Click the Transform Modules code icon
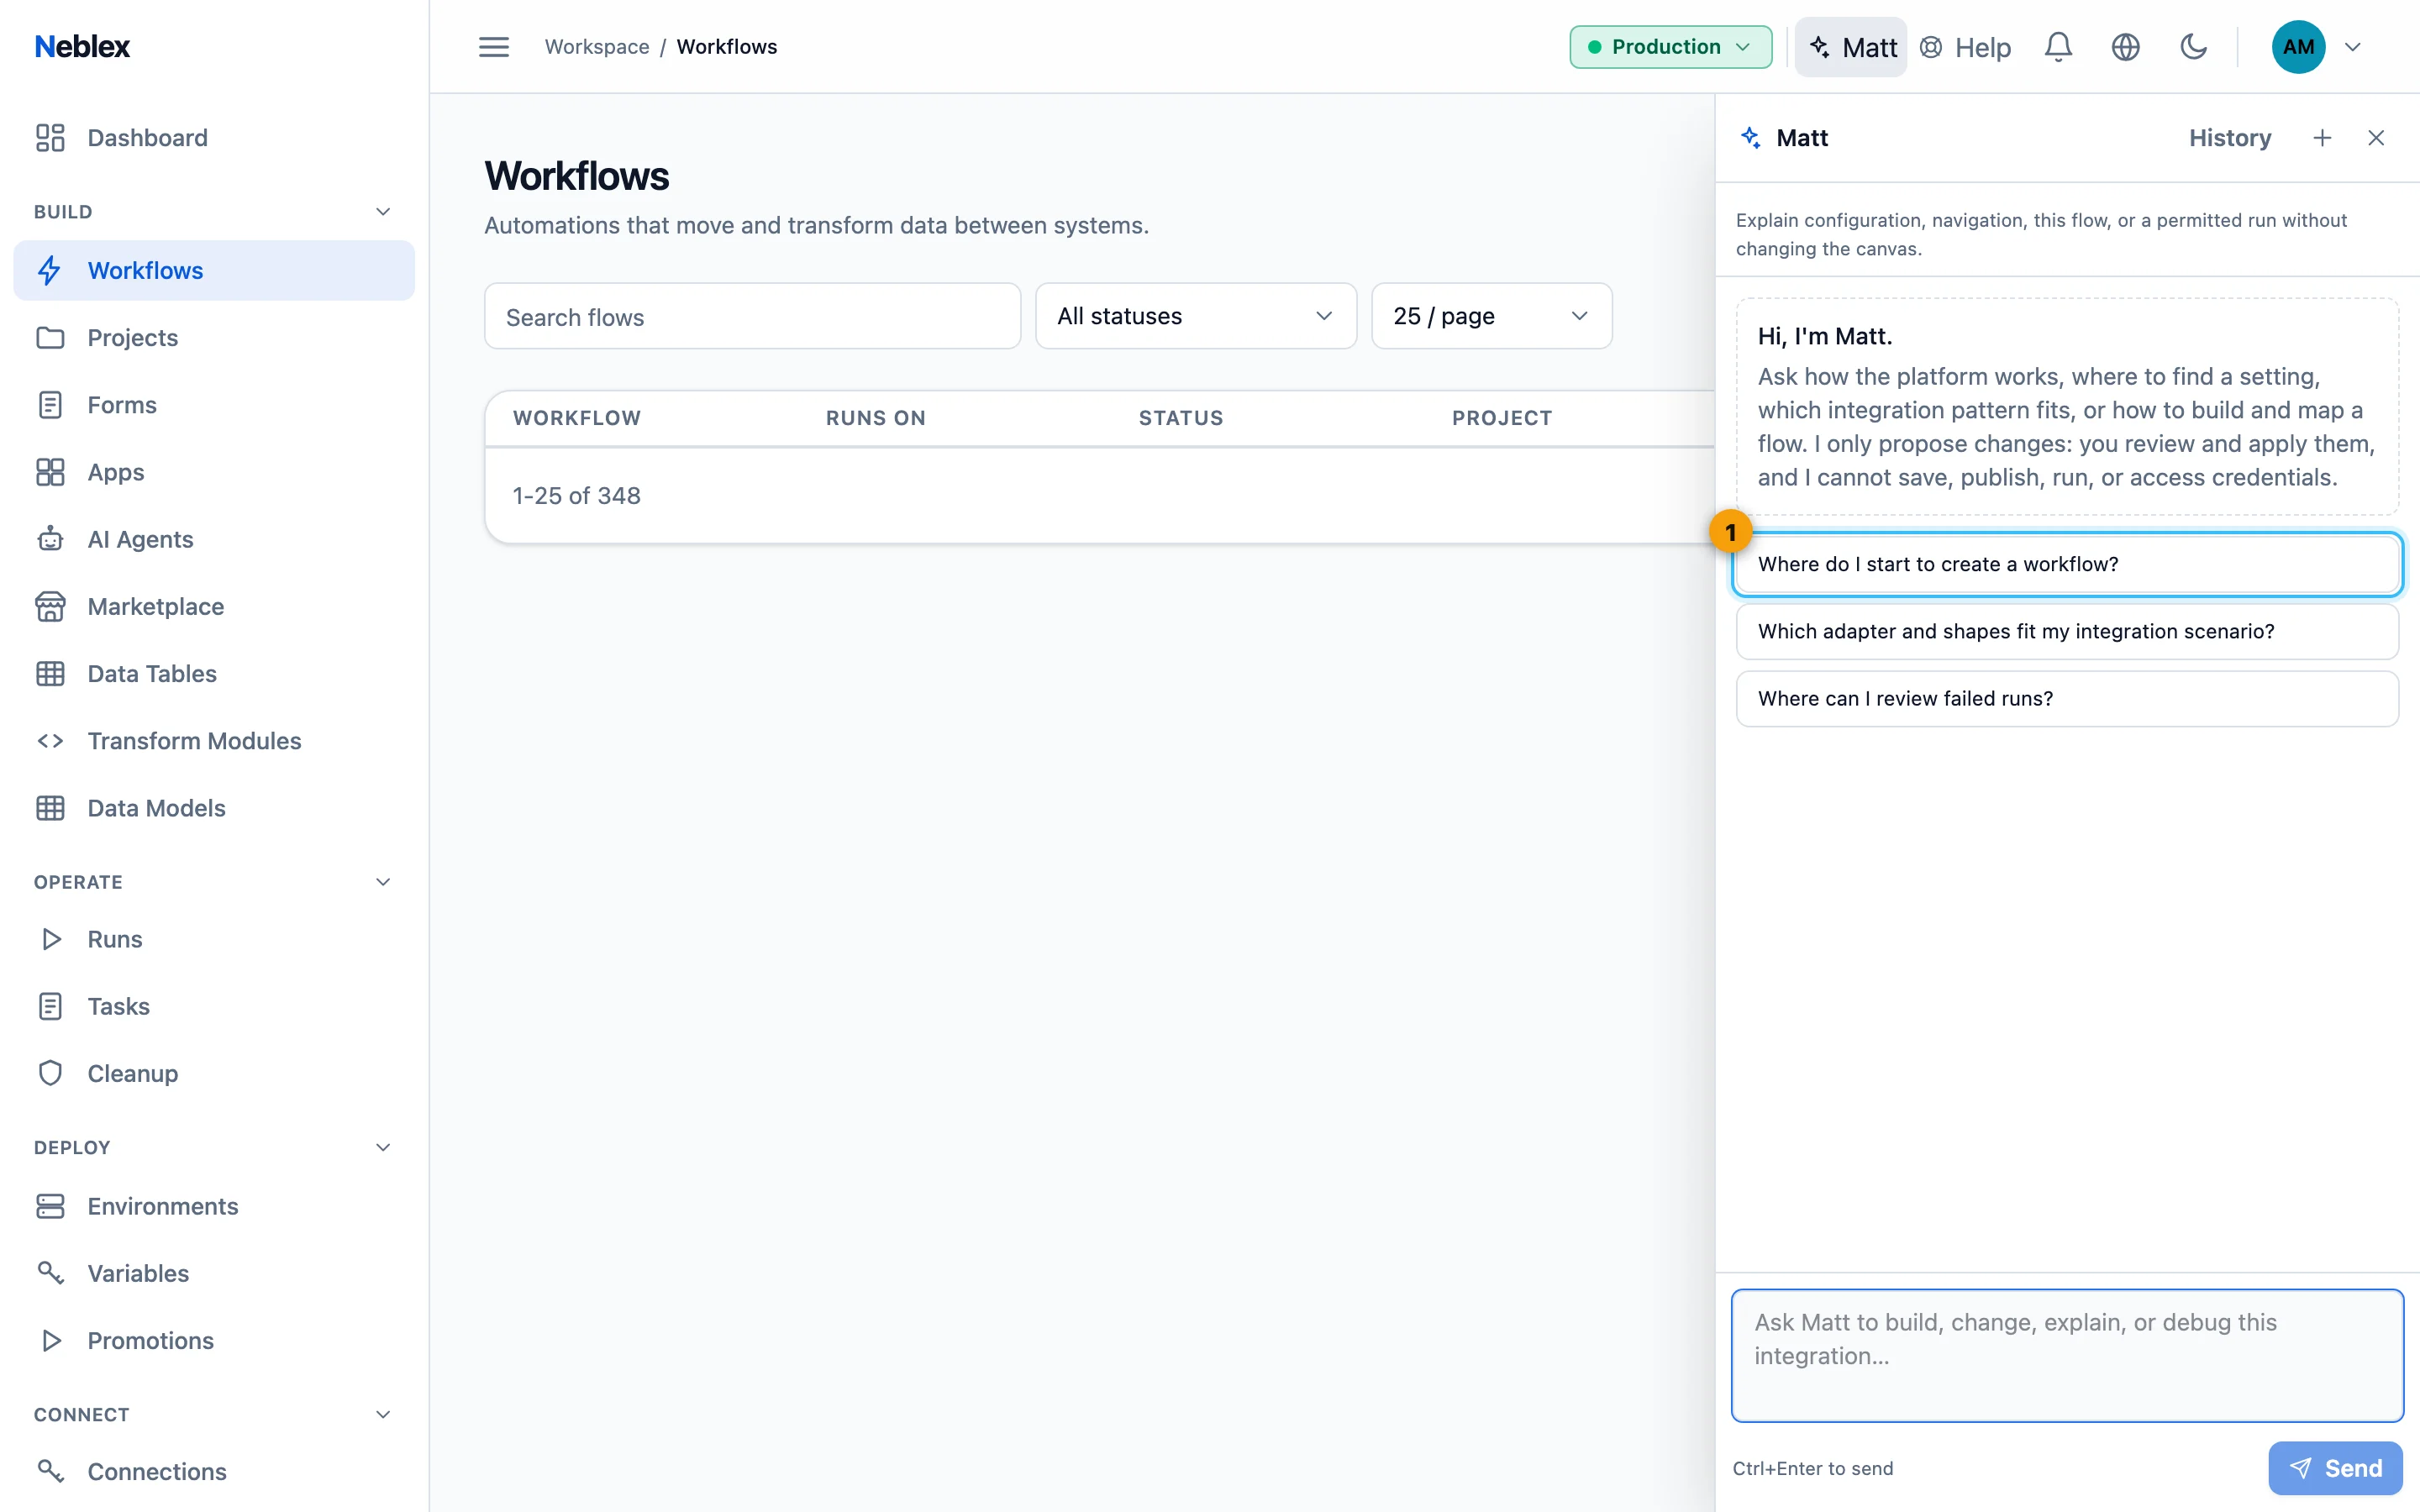 50,741
